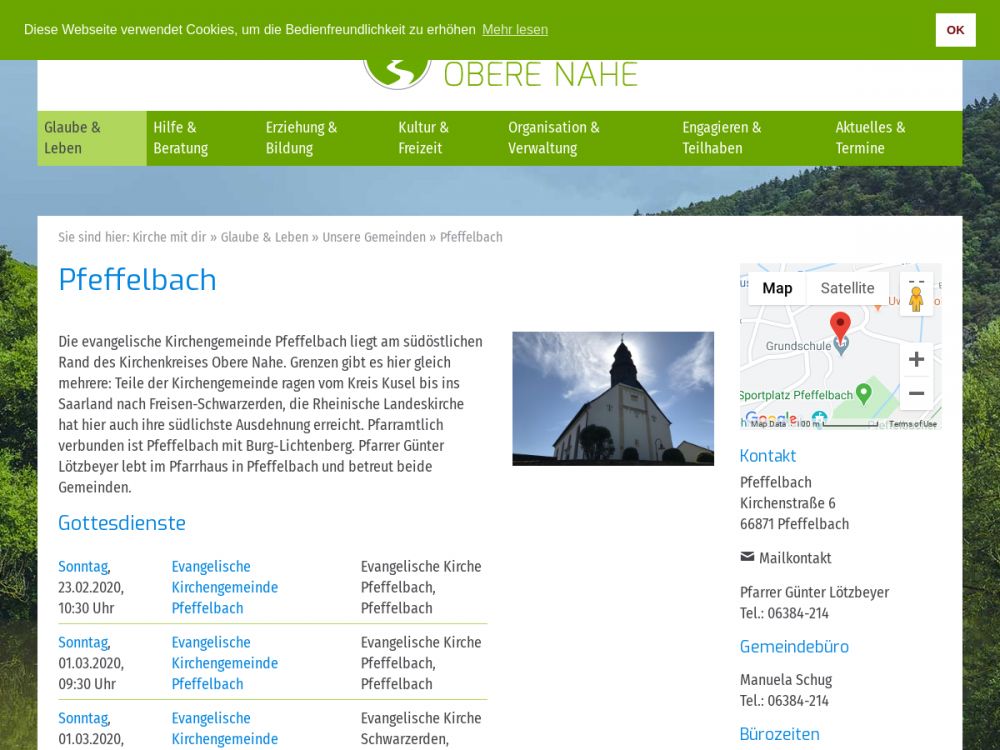Zoom in on the map
The width and height of the screenshot is (1000, 750).
916,359
